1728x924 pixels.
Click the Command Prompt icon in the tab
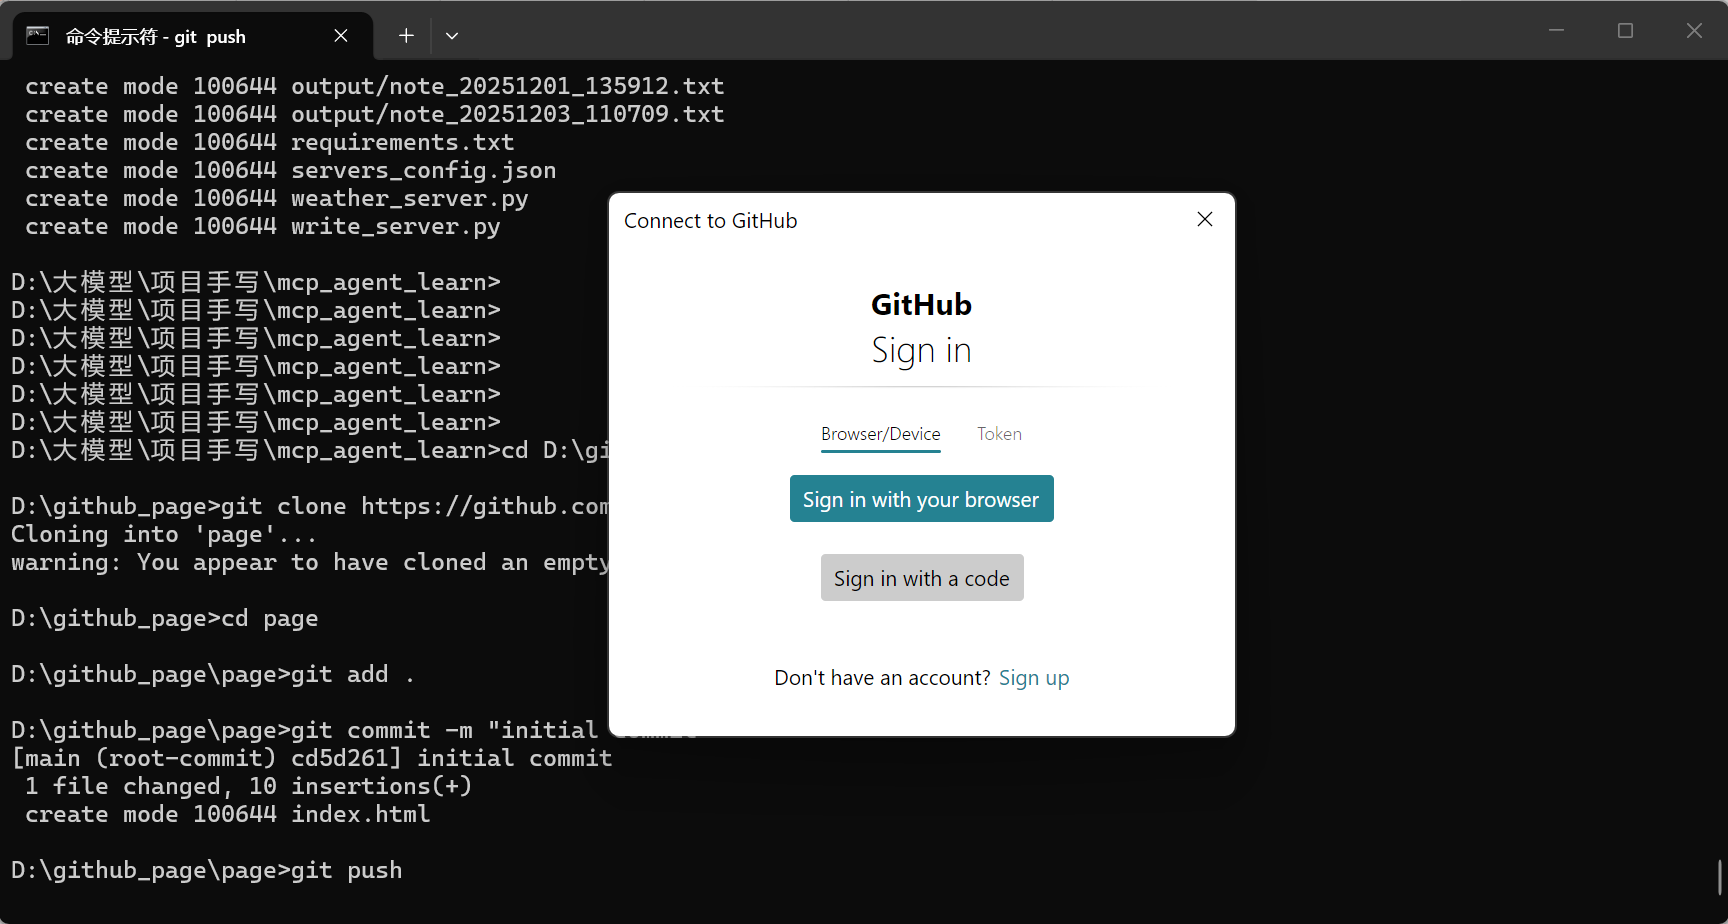37,36
